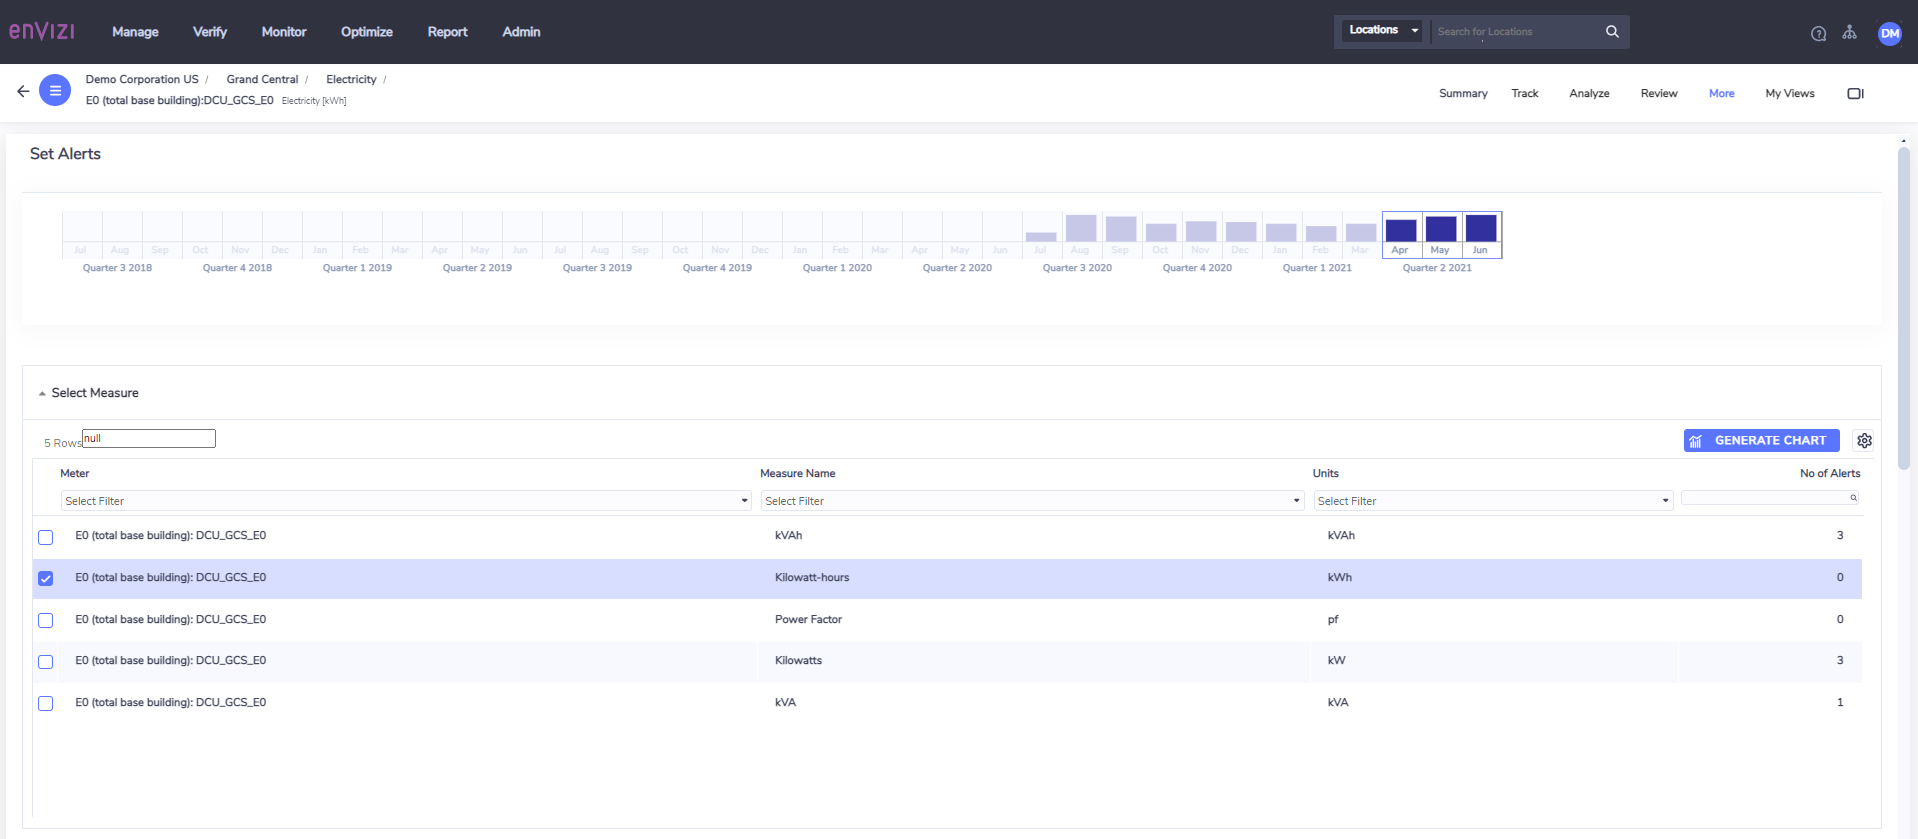Click the No of Alerts search icon
1918x839 pixels.
pyautogui.click(x=1853, y=497)
